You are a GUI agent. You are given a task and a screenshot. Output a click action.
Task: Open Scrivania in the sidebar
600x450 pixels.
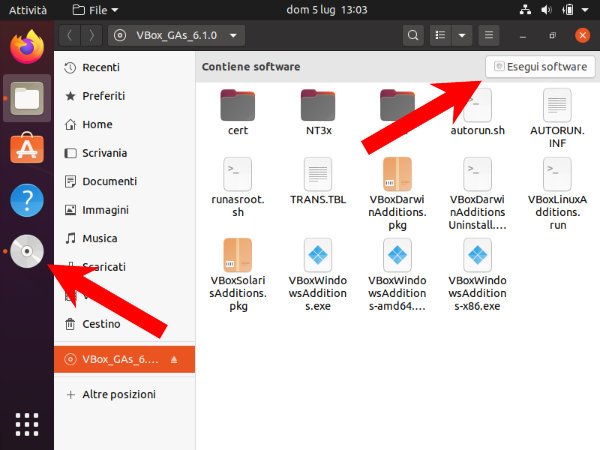pyautogui.click(x=124, y=153)
